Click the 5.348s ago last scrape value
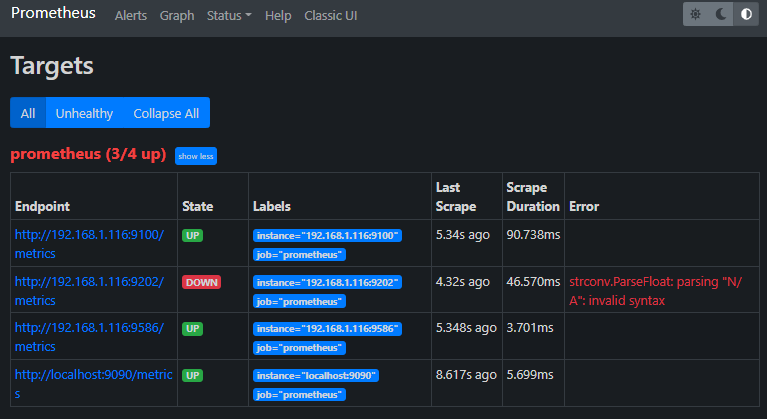The height and width of the screenshot is (419, 767). [466, 328]
